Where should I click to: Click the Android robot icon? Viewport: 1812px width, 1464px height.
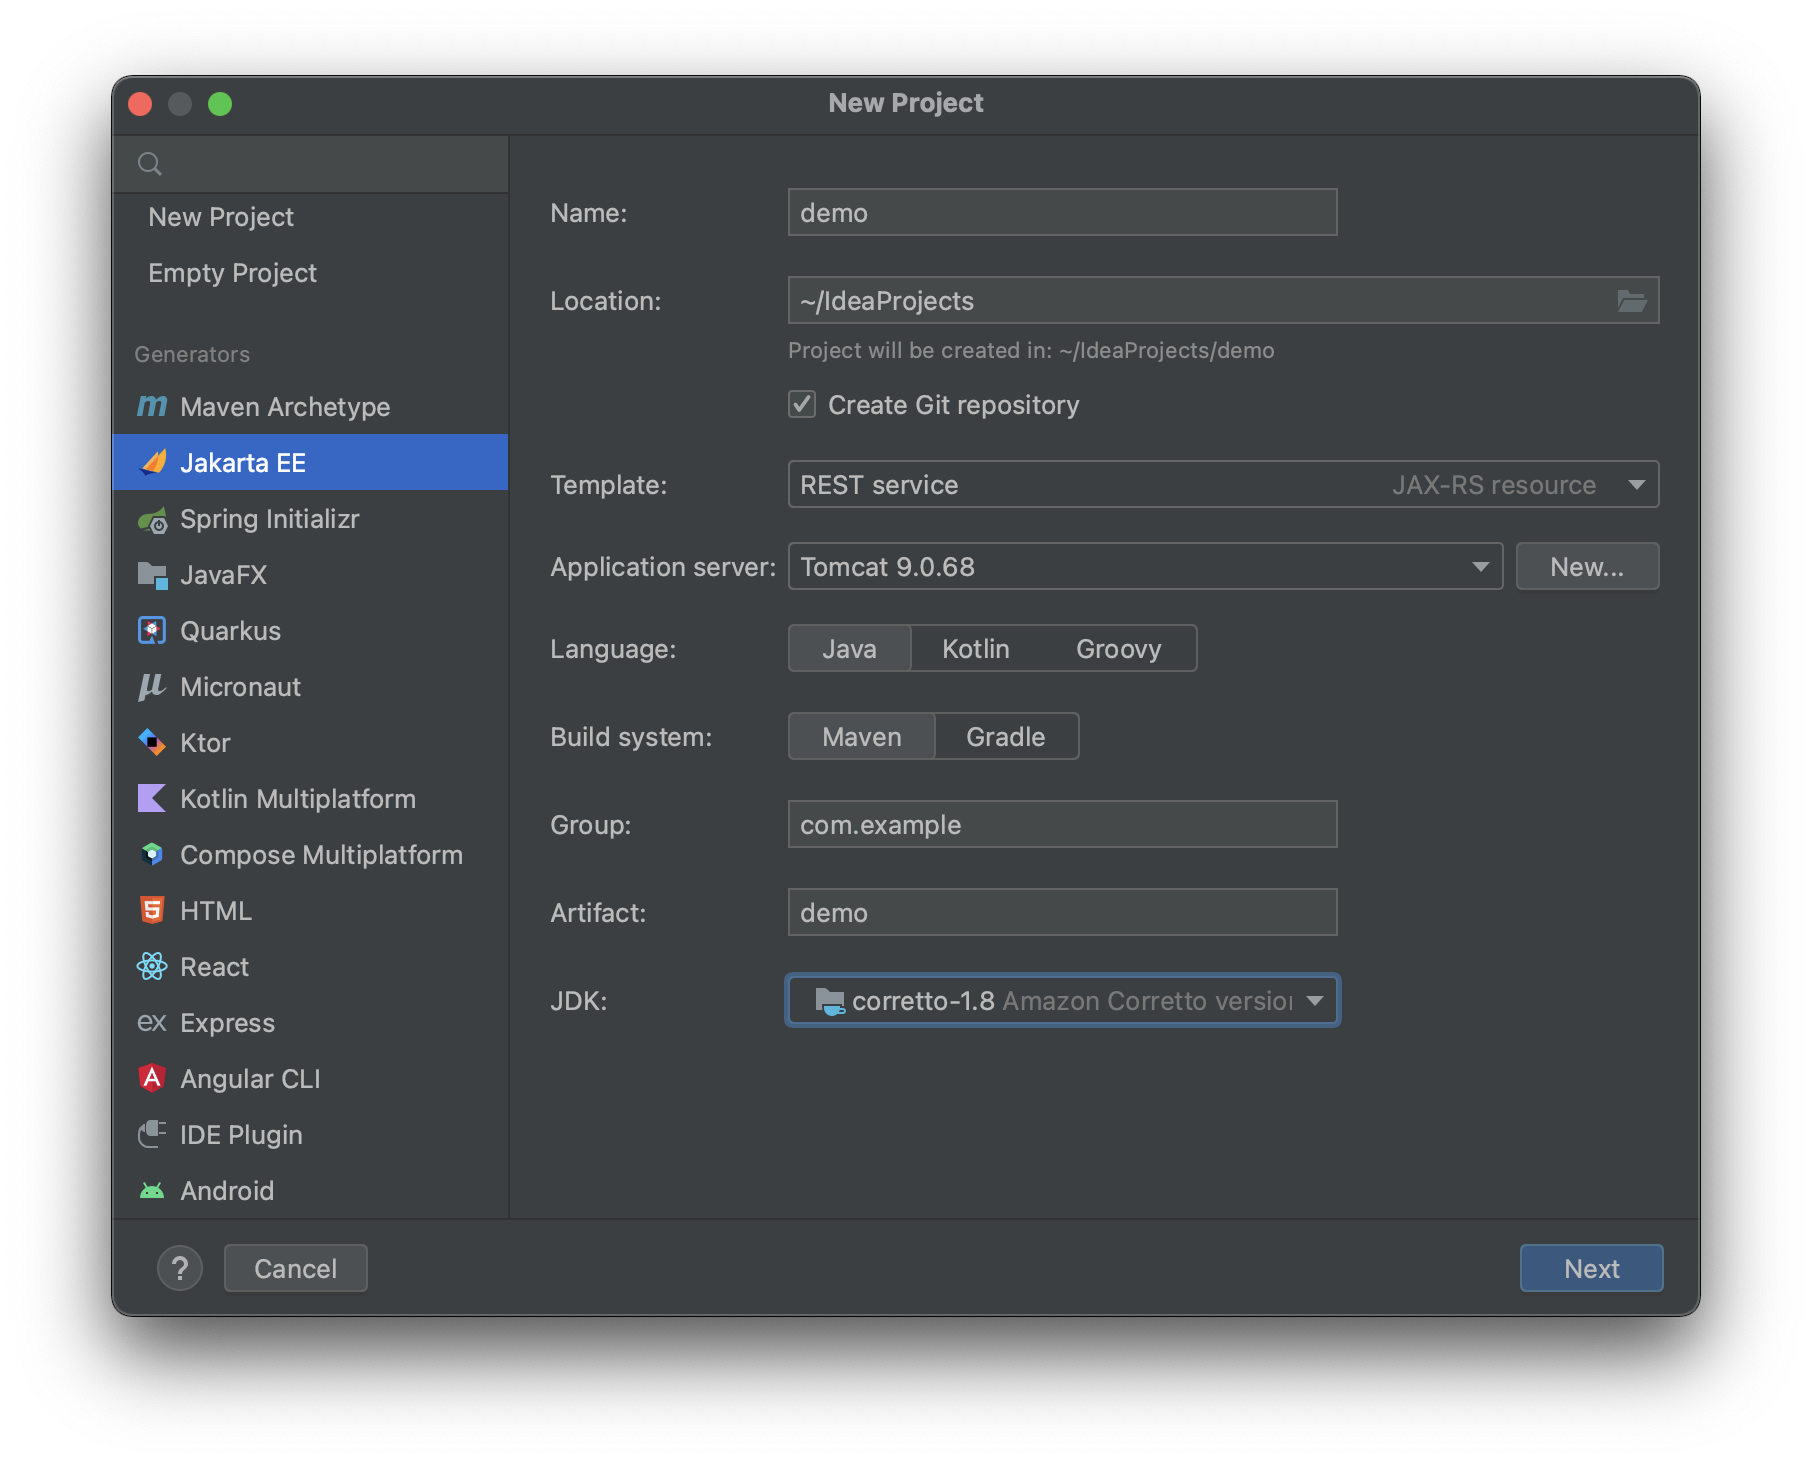[152, 1190]
